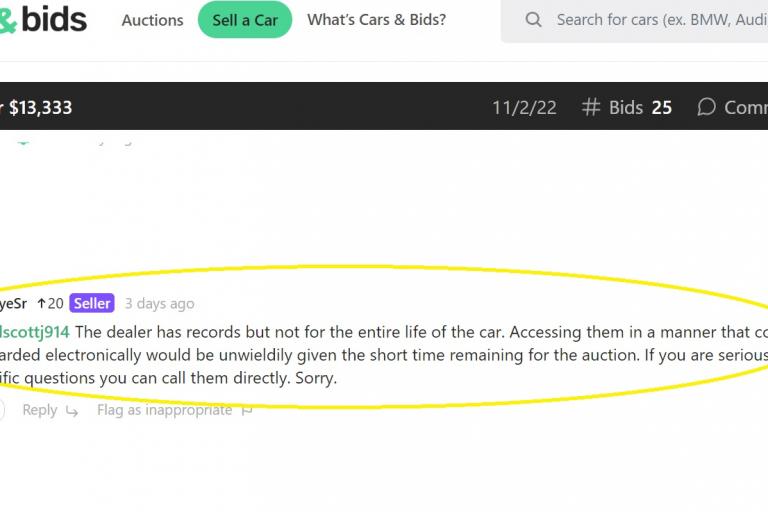The image size is (768, 512).
Task: Click the Sell a Car button
Action: (x=245, y=20)
